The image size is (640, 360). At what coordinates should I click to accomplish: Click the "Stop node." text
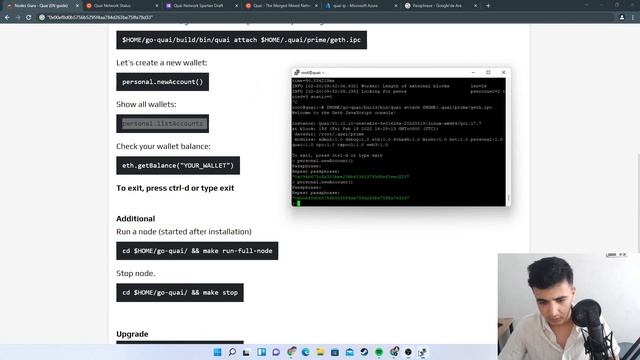click(x=136, y=273)
